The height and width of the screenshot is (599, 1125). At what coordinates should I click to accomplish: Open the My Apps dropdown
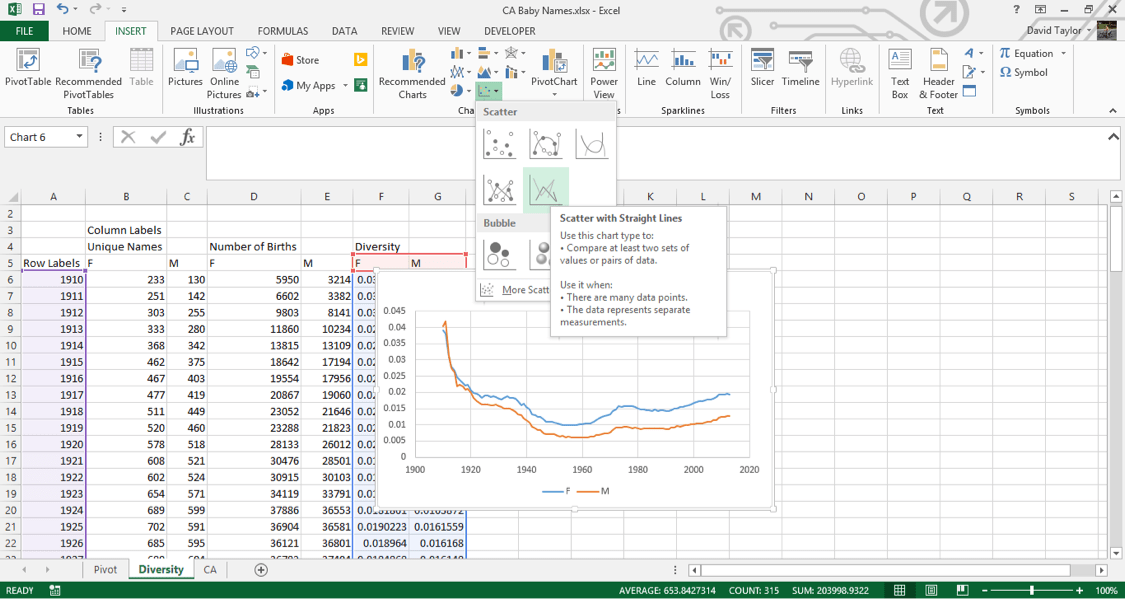pos(345,86)
